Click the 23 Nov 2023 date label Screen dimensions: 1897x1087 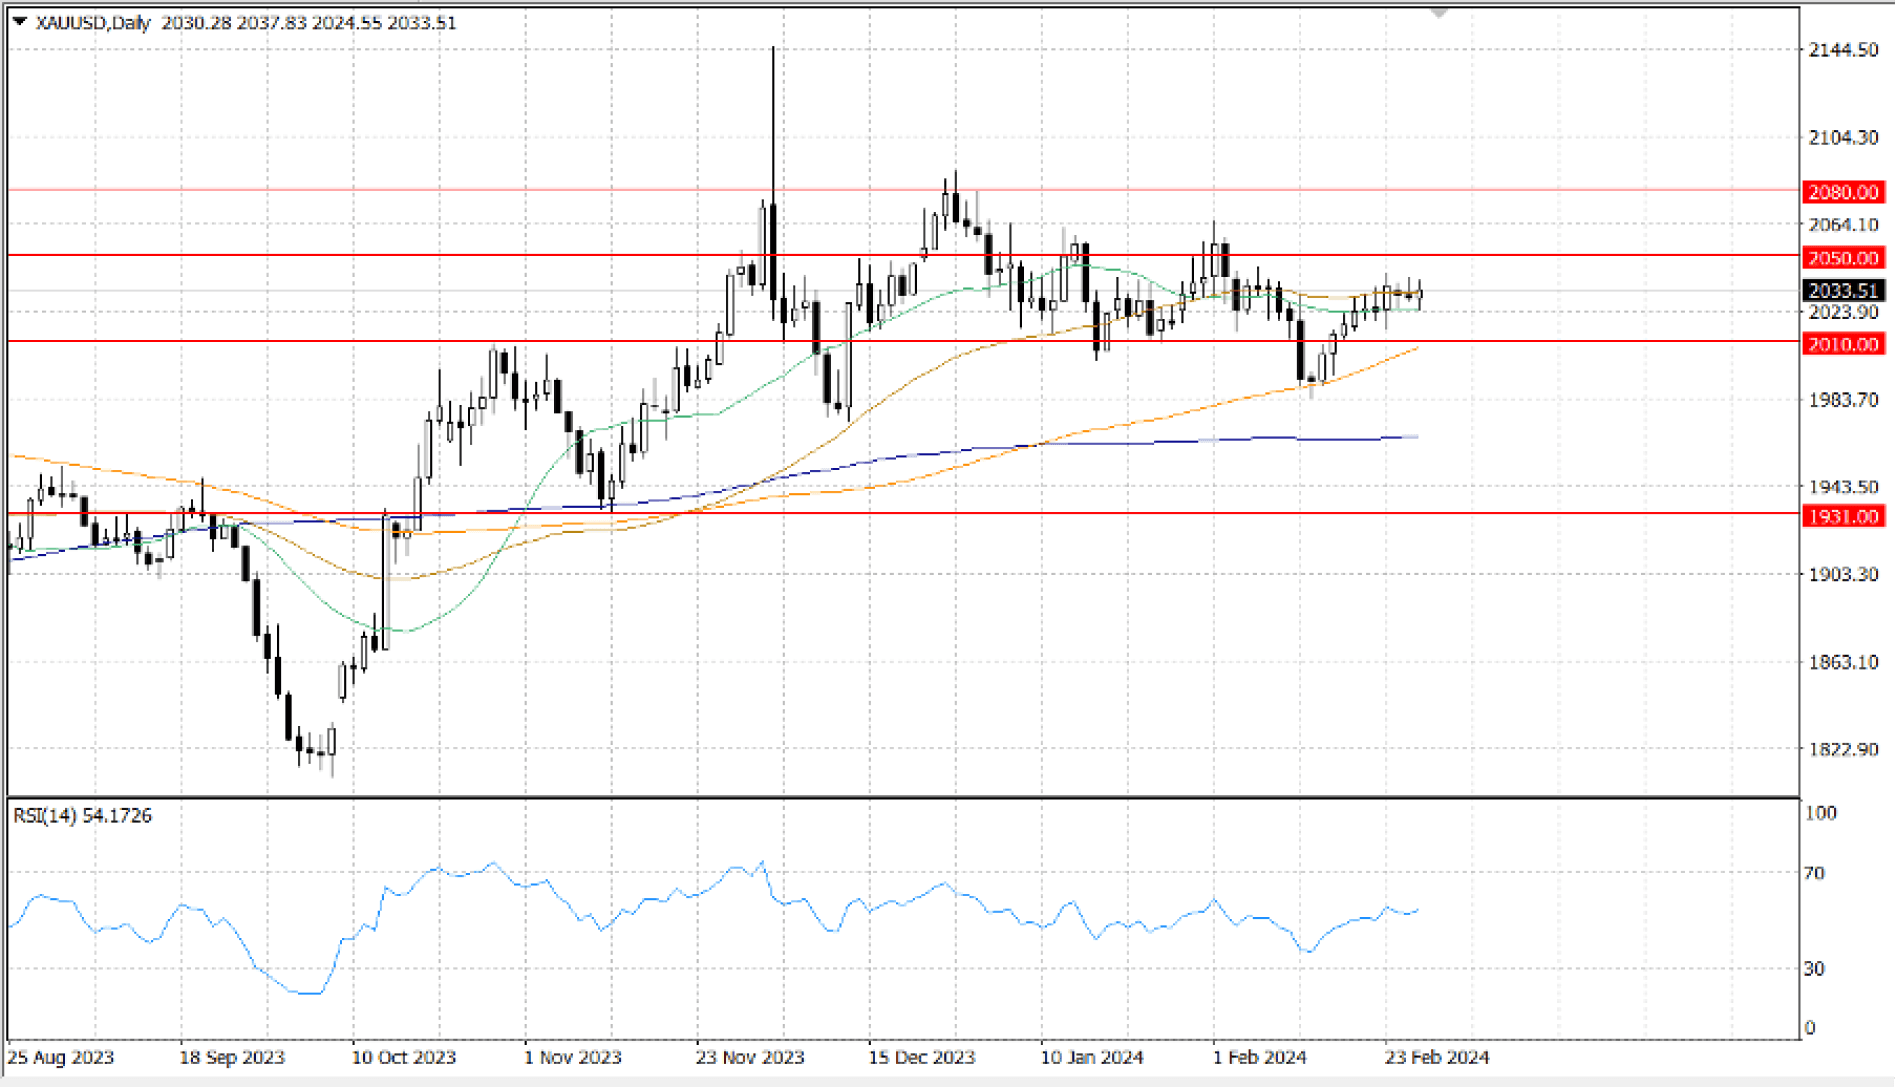750,1057
